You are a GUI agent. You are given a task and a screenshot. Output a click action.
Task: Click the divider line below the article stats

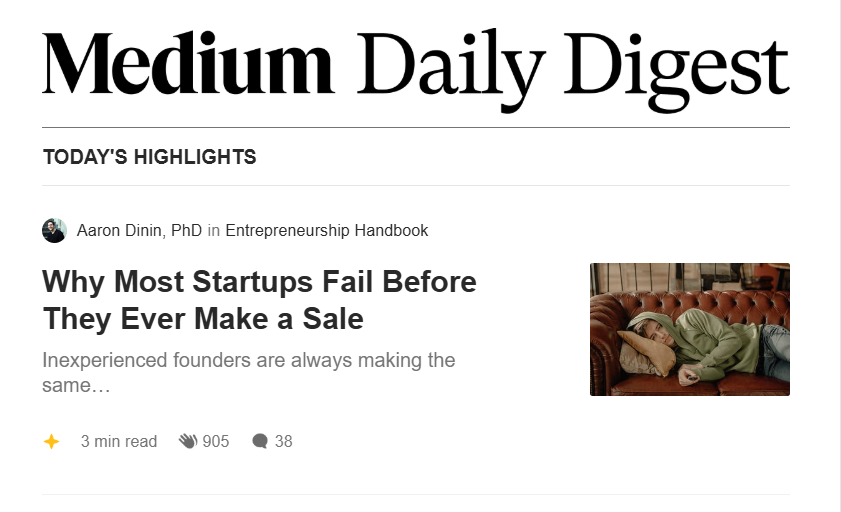pyautogui.click(x=416, y=494)
